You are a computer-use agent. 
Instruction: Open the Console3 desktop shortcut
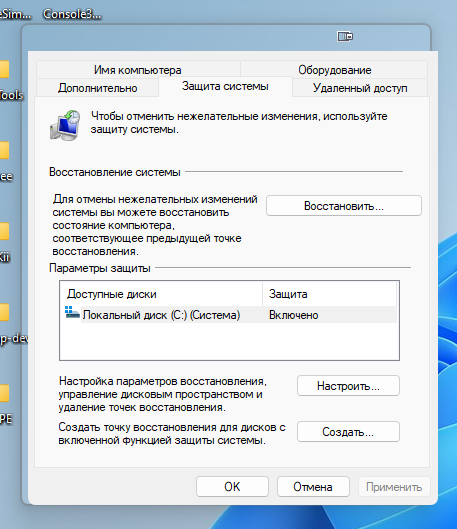pyautogui.click(x=72, y=14)
